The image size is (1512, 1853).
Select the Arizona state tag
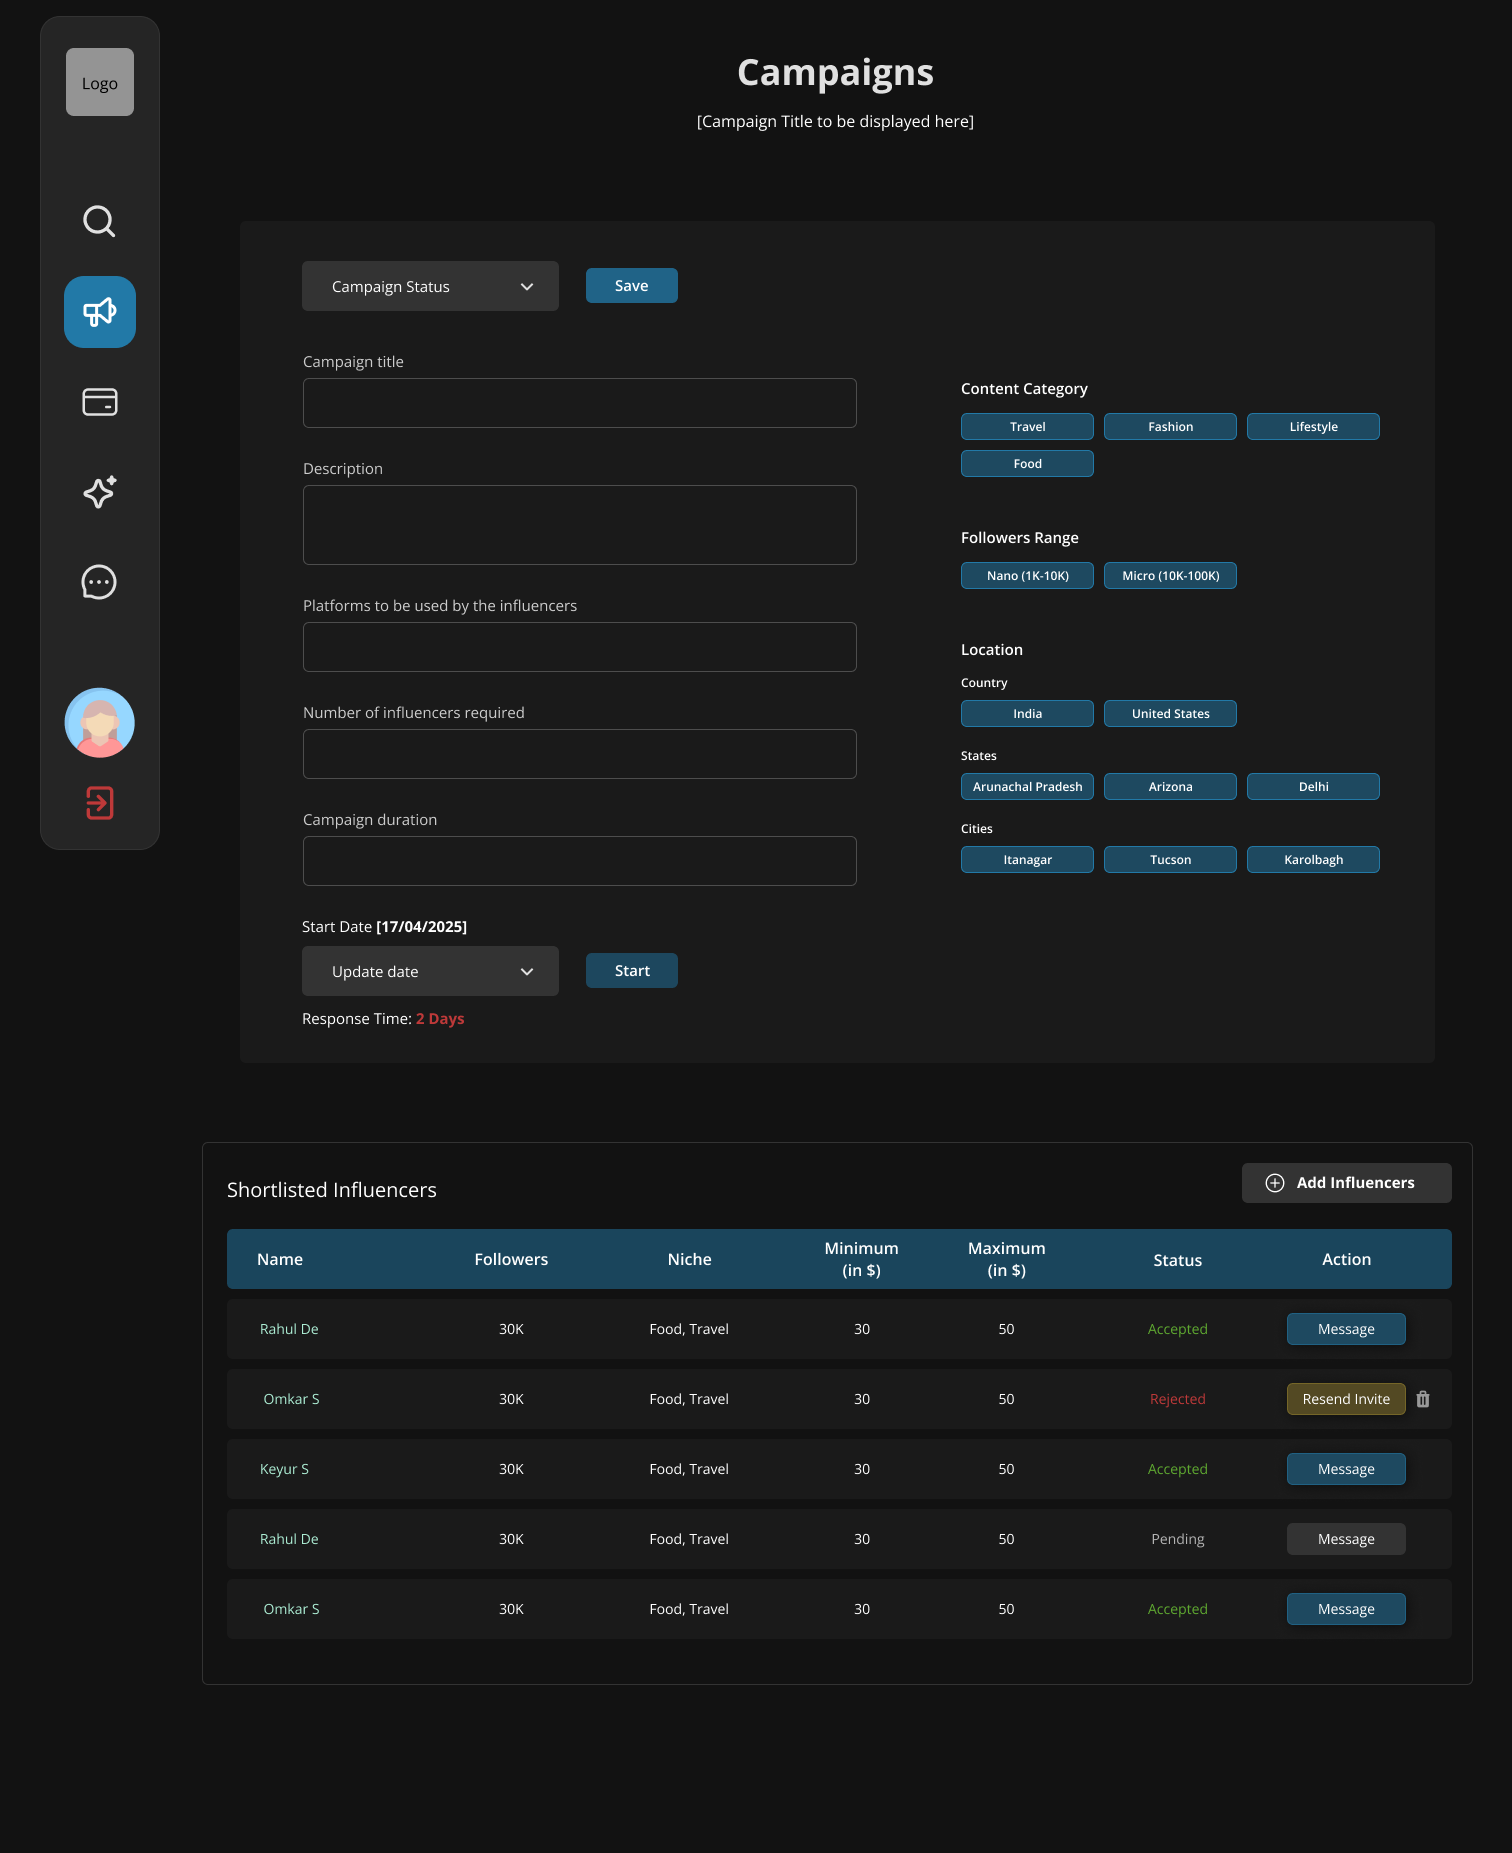(1170, 786)
